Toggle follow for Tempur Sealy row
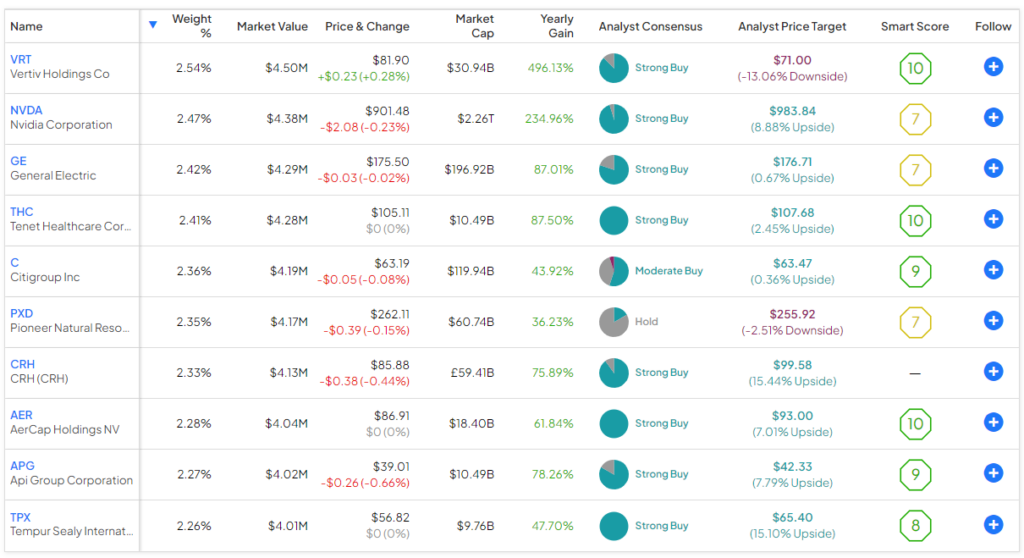This screenshot has width=1024, height=558. [x=993, y=524]
